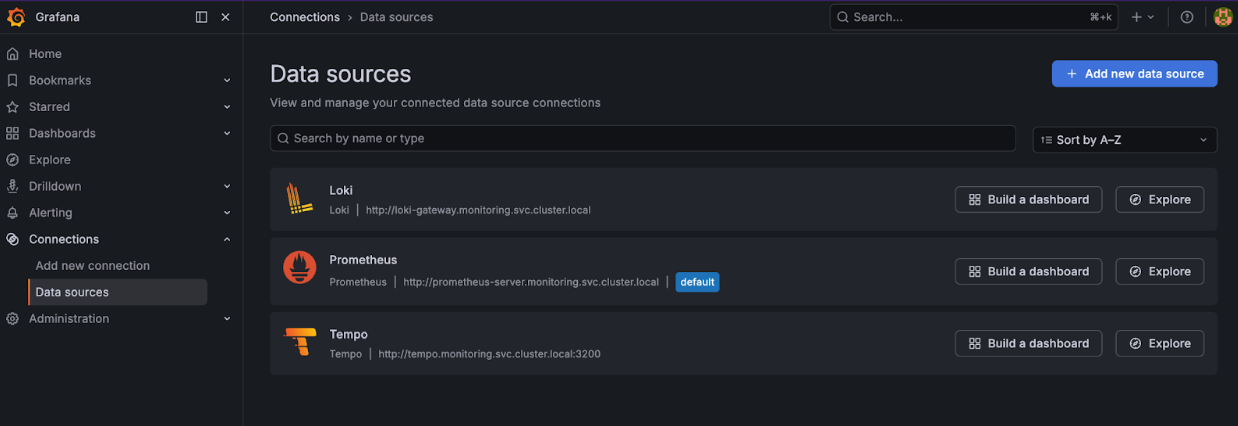This screenshot has height=426, width=1238.
Task: Click Connections breadcrumb link
Action: coord(305,17)
